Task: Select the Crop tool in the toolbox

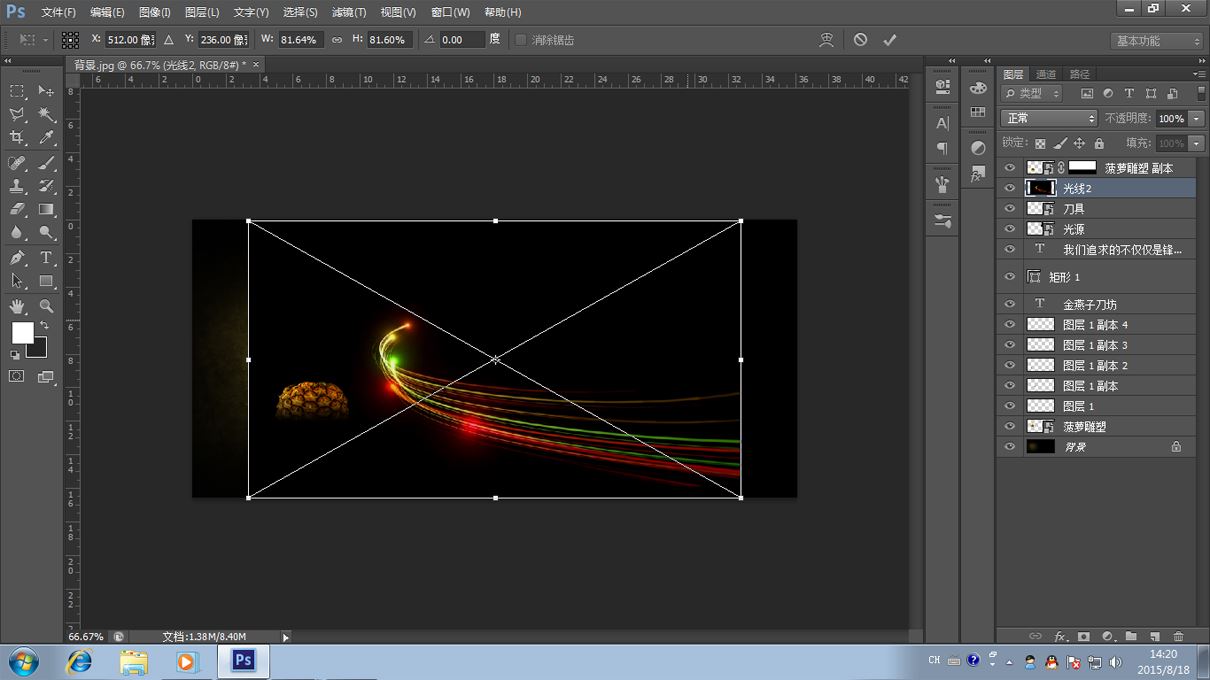Action: 17,138
